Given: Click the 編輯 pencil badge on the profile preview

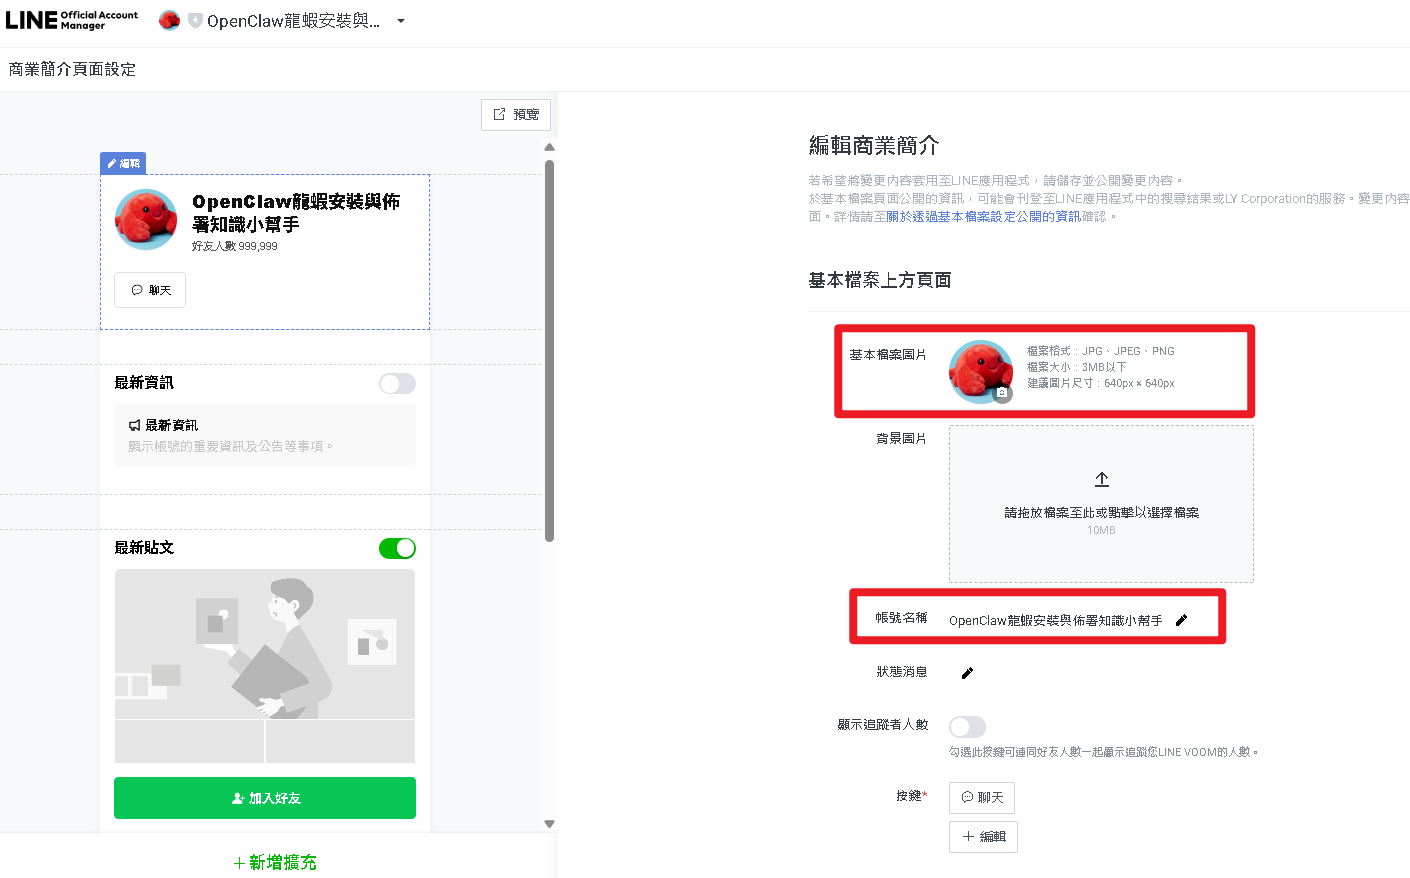Looking at the screenshot, I should coord(122,163).
